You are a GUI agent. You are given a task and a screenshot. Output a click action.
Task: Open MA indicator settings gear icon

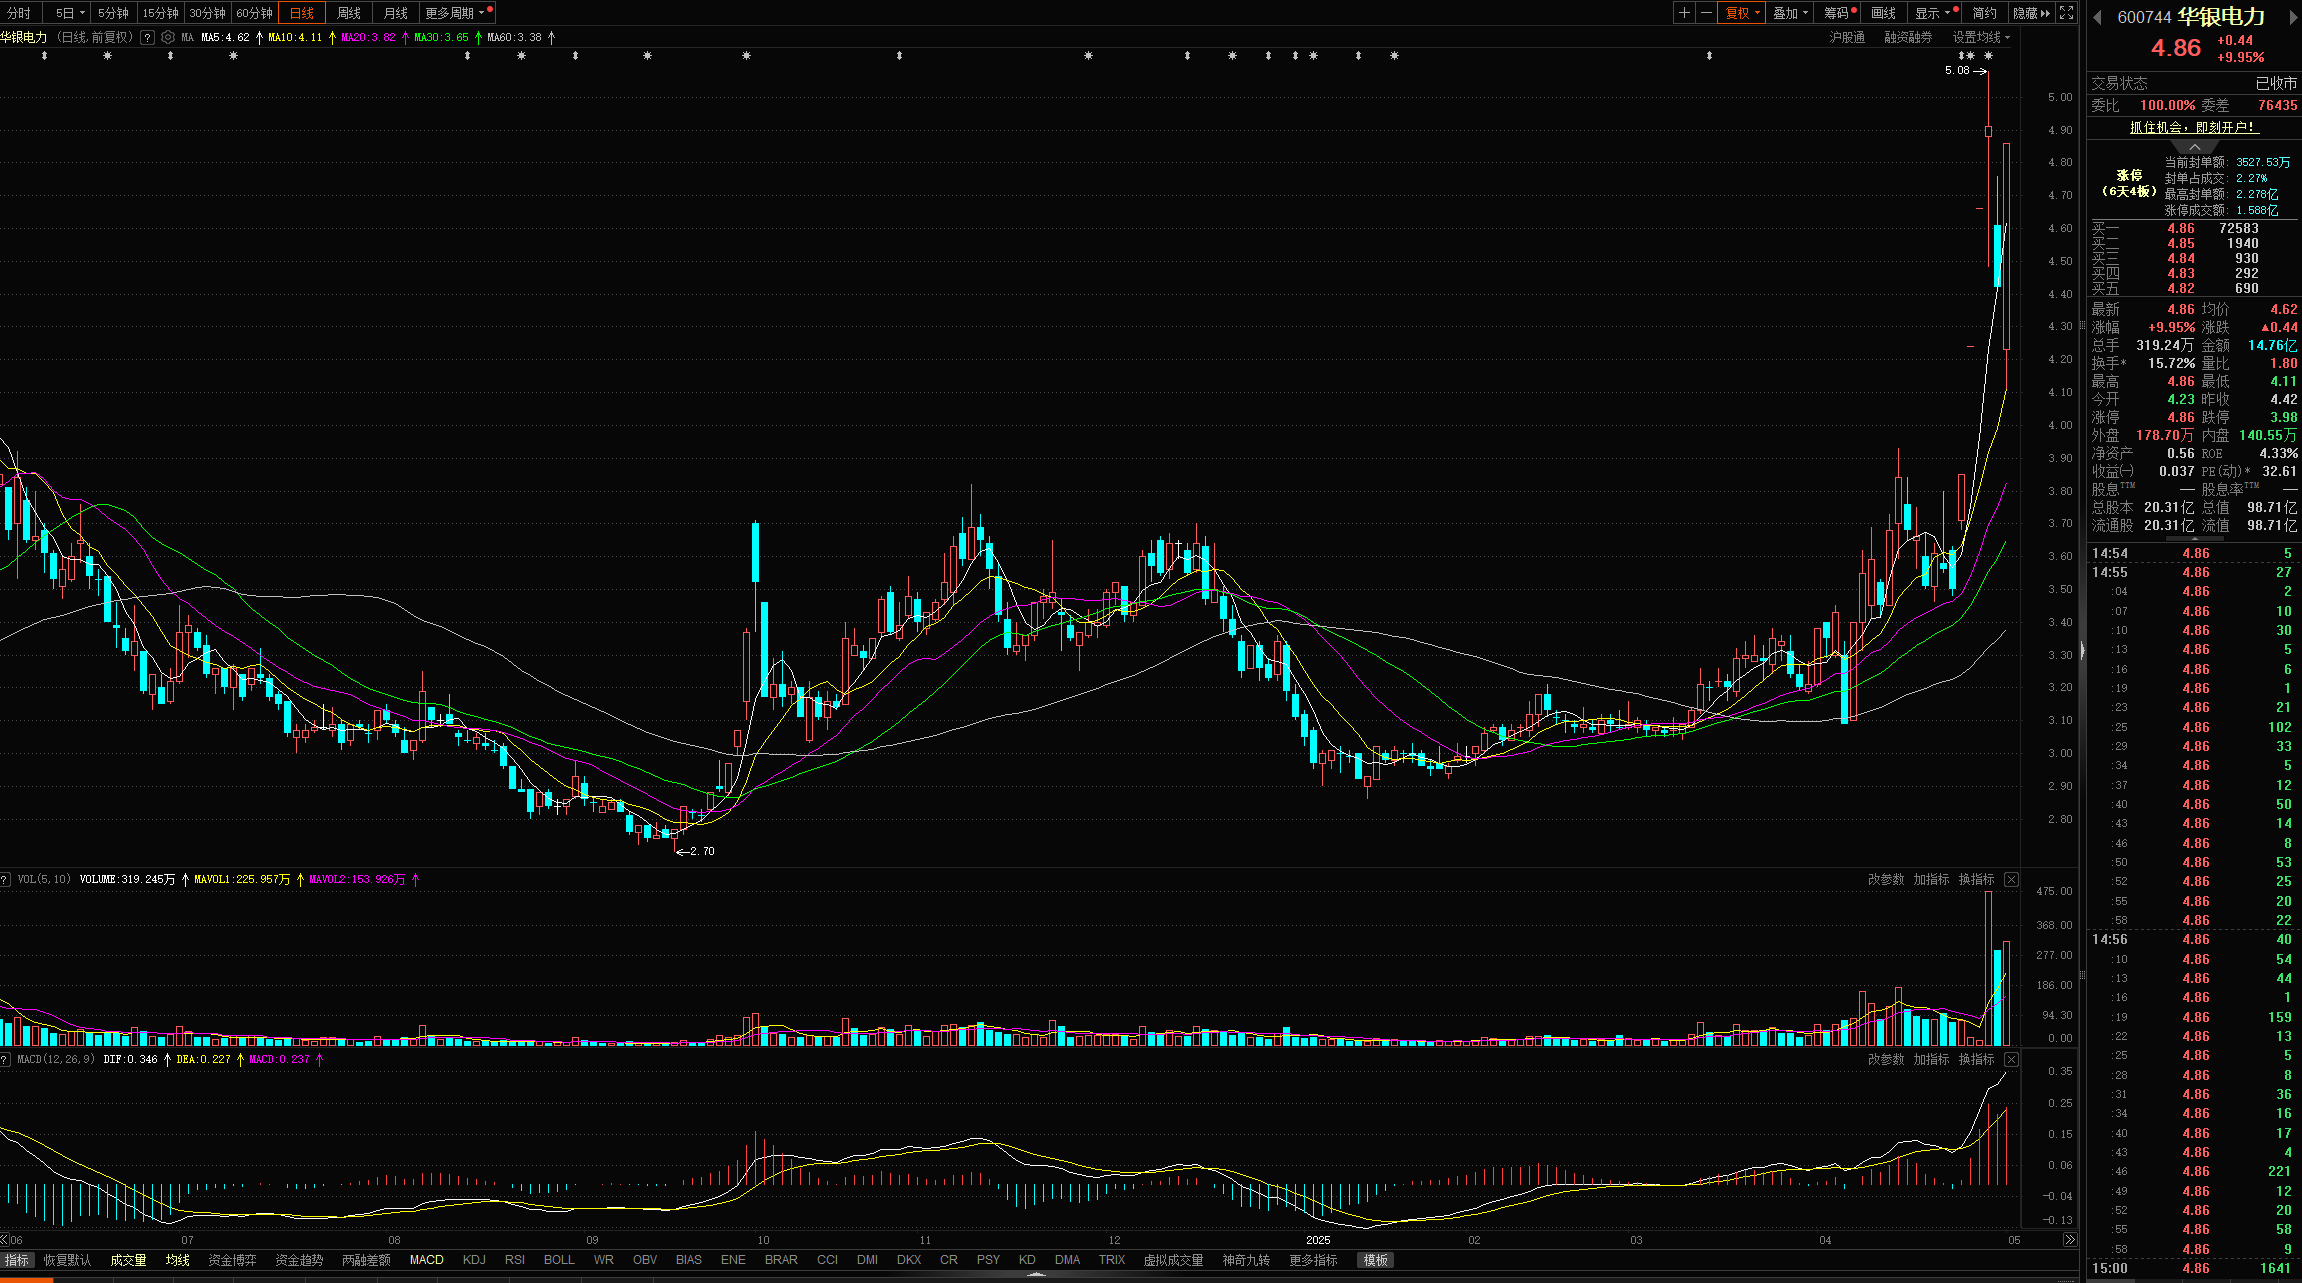click(168, 37)
